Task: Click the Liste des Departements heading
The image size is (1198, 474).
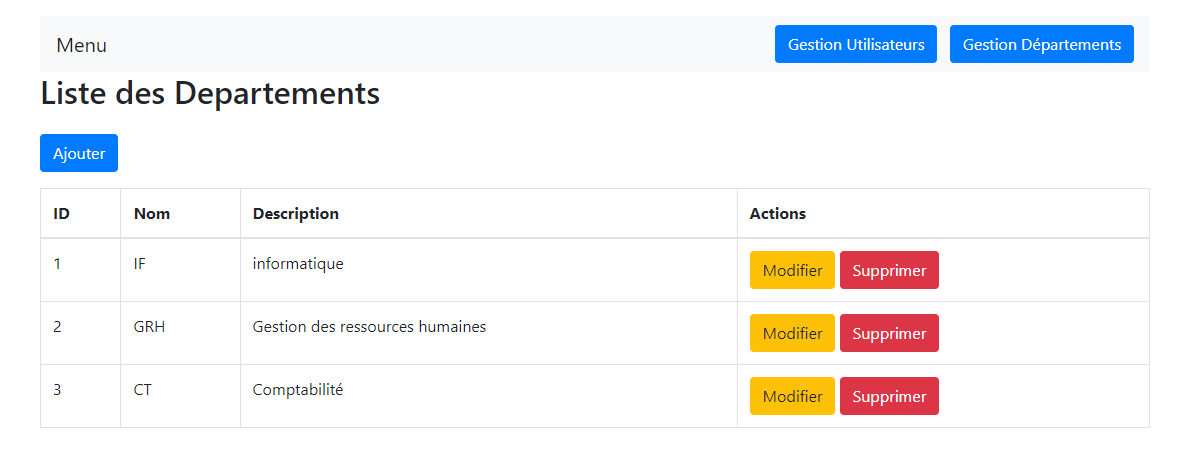Action: pyautogui.click(x=210, y=93)
